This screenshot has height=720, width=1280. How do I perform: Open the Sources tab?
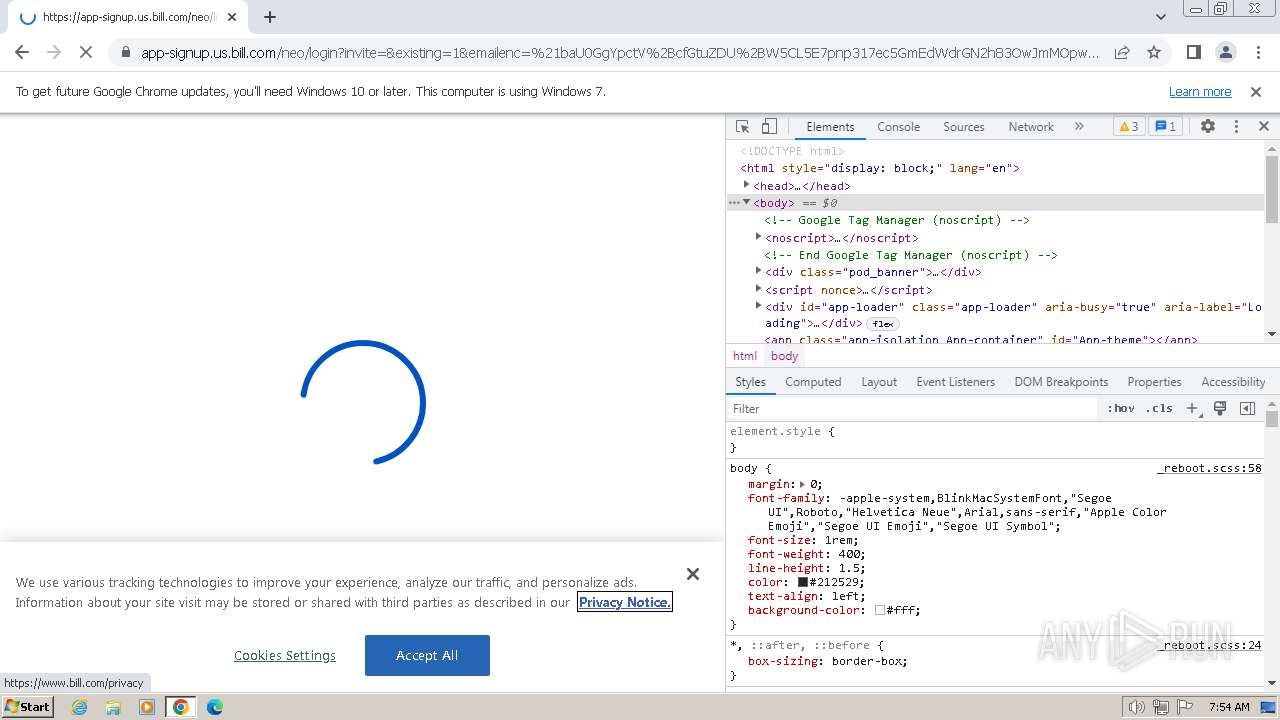[964, 127]
